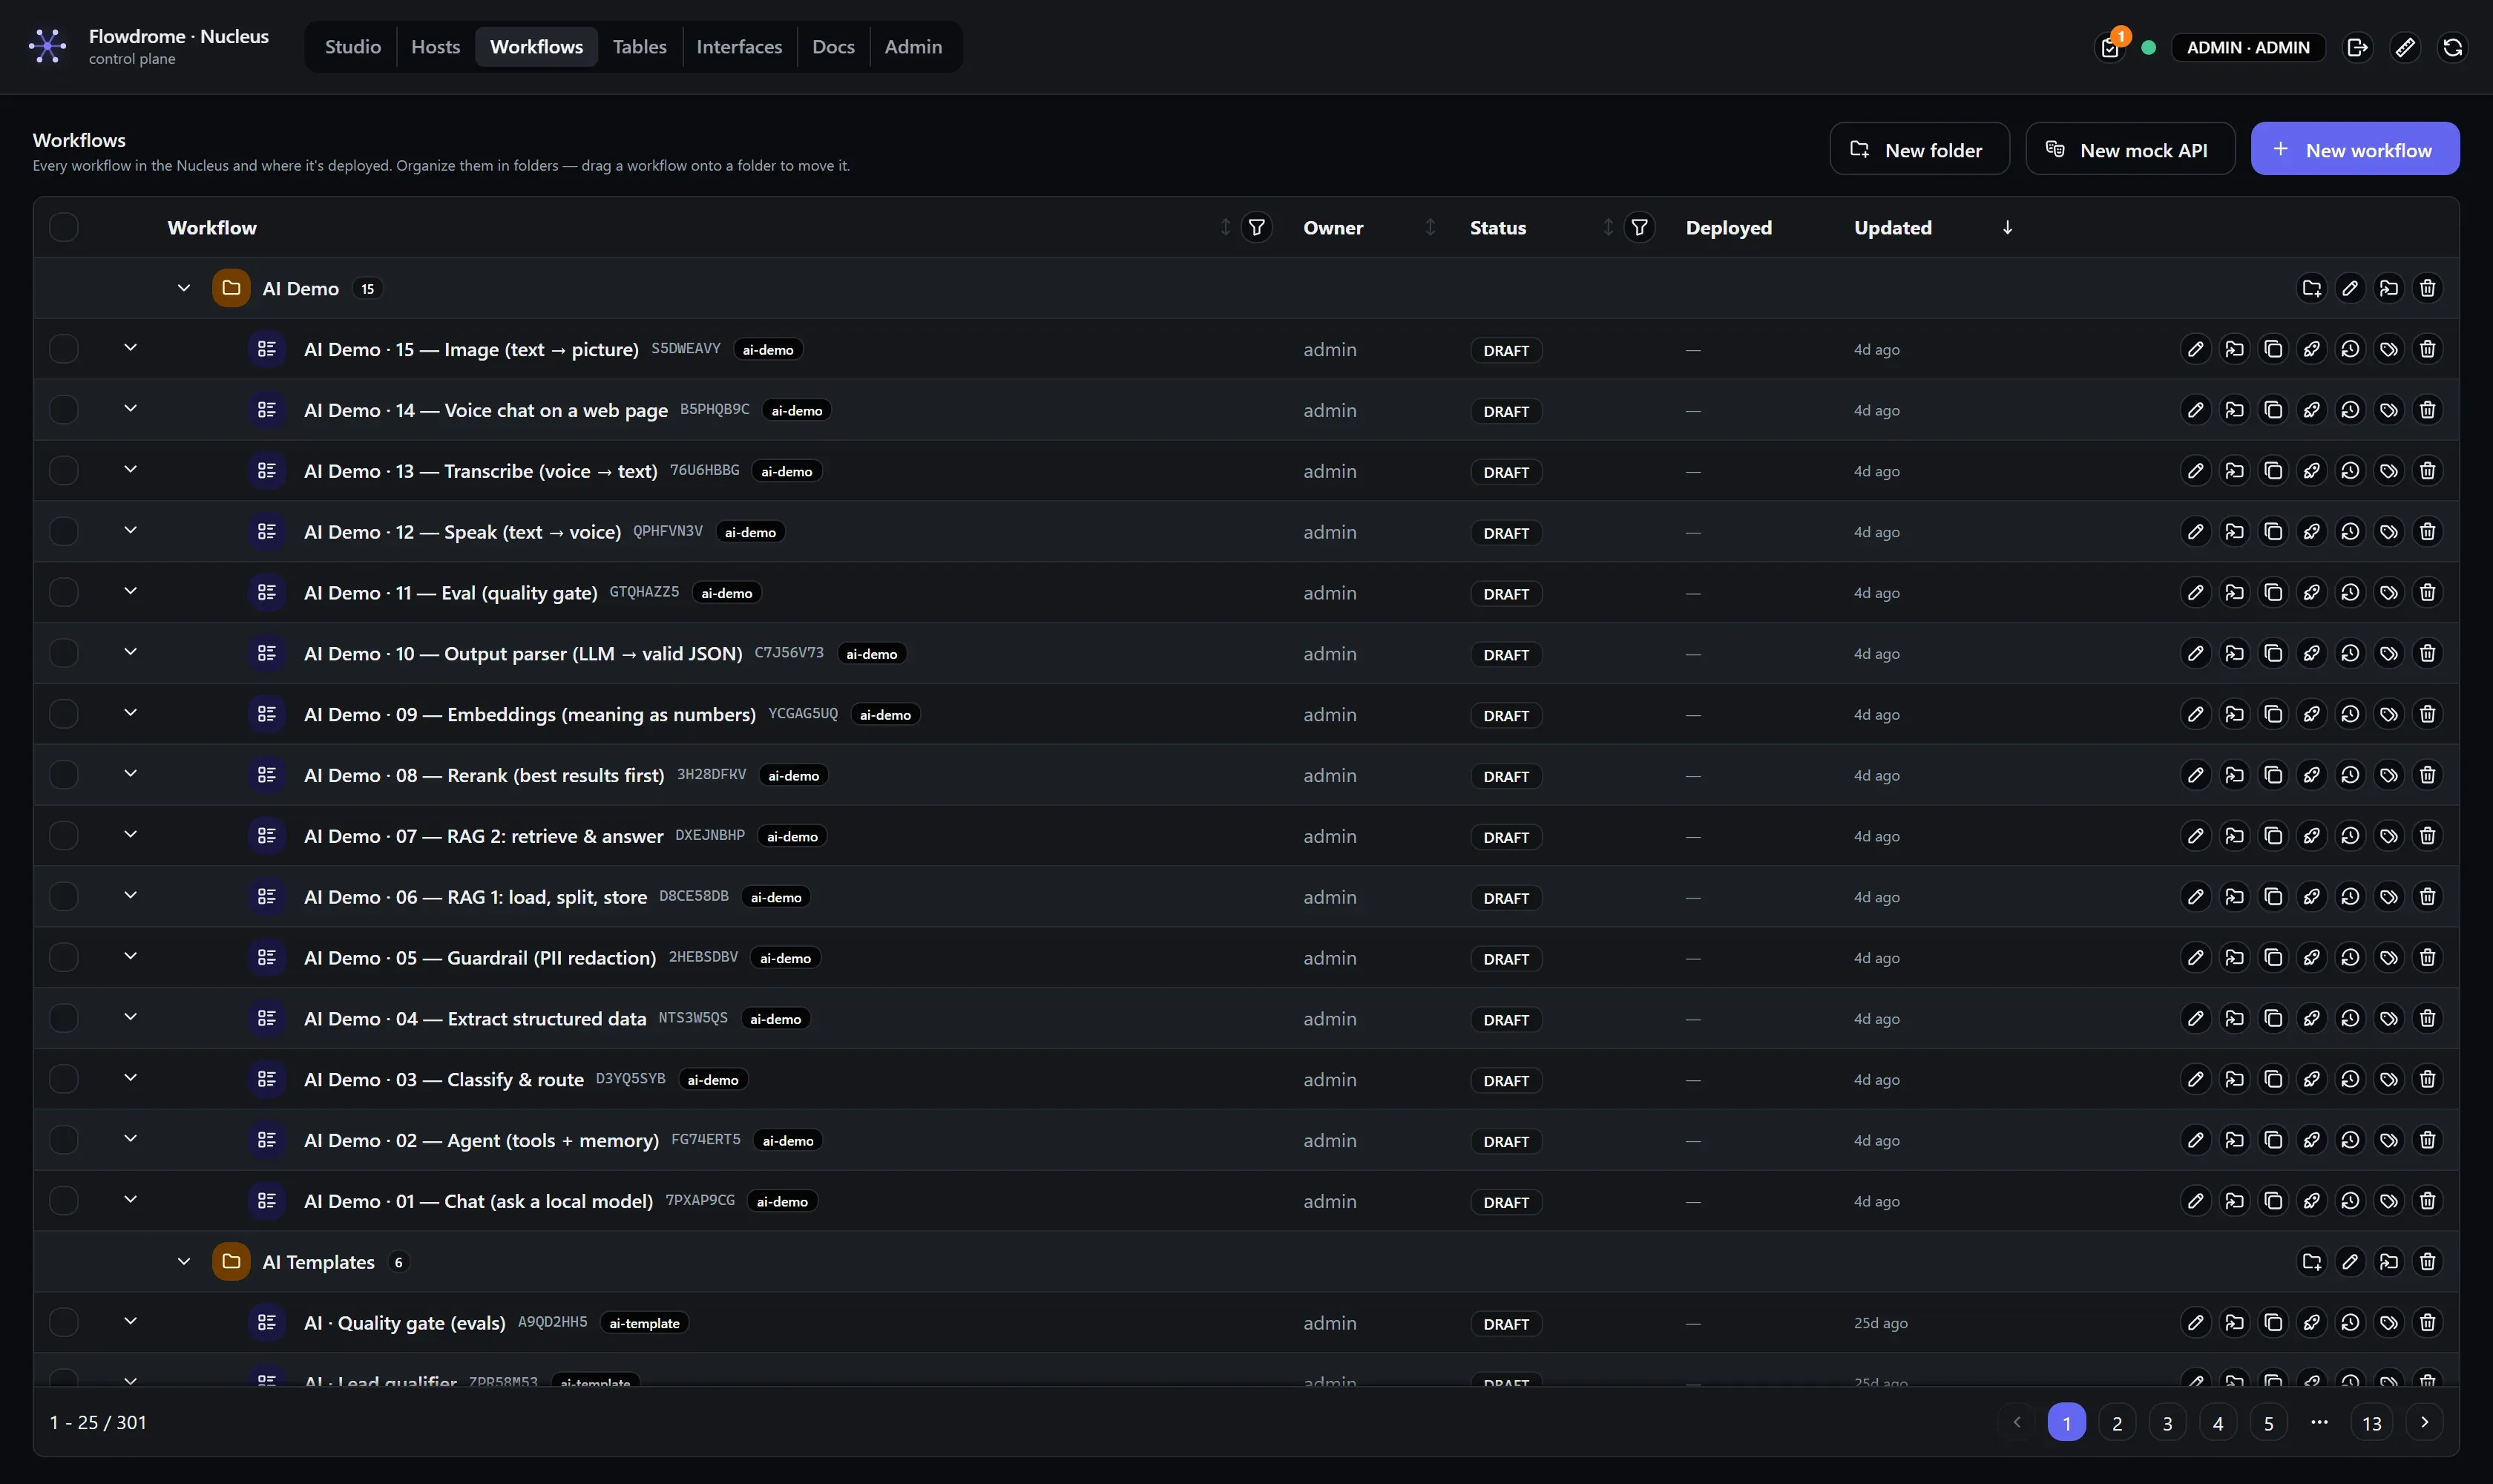Switch to the Docs tab
The height and width of the screenshot is (1484, 2493).
pos(833,47)
